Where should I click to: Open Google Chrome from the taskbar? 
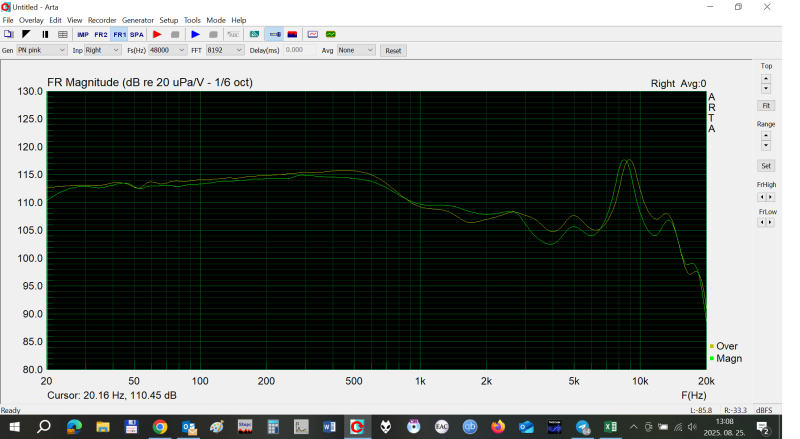[x=160, y=427]
